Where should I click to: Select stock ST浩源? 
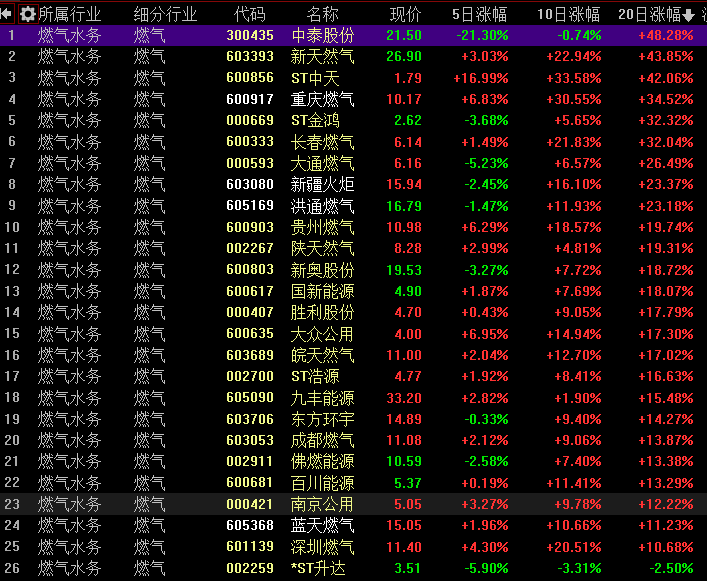click(316, 376)
